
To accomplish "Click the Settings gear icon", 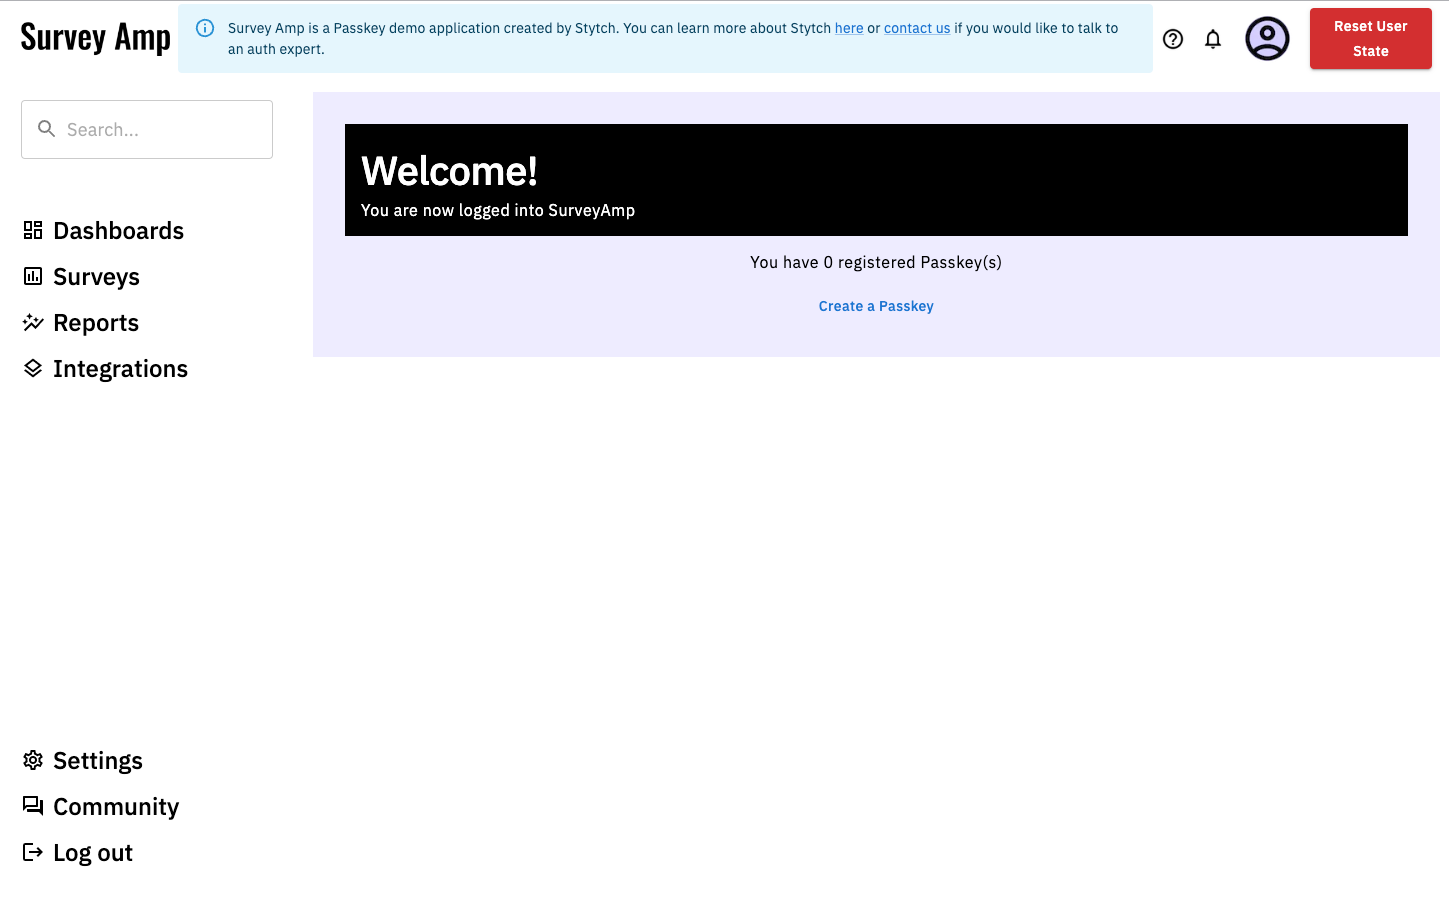I will [x=33, y=760].
